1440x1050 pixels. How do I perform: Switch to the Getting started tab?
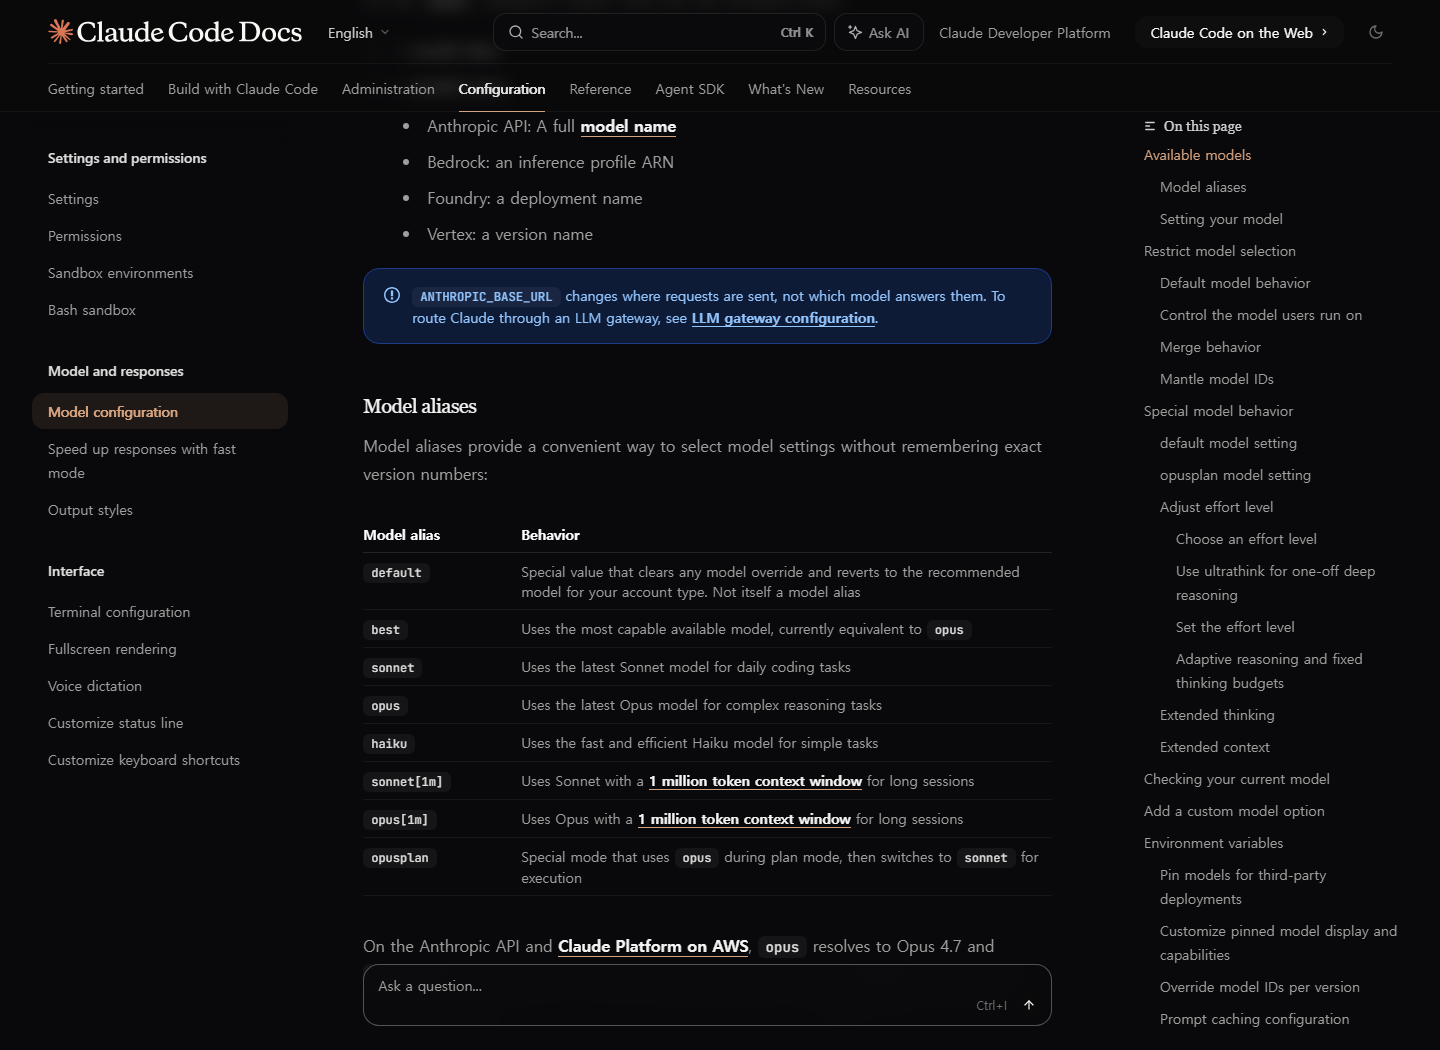tap(96, 89)
